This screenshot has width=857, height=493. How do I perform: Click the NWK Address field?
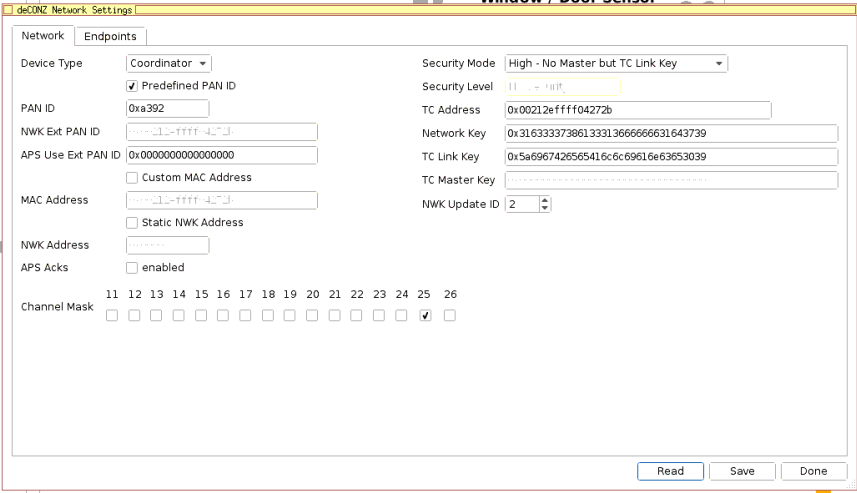point(167,245)
